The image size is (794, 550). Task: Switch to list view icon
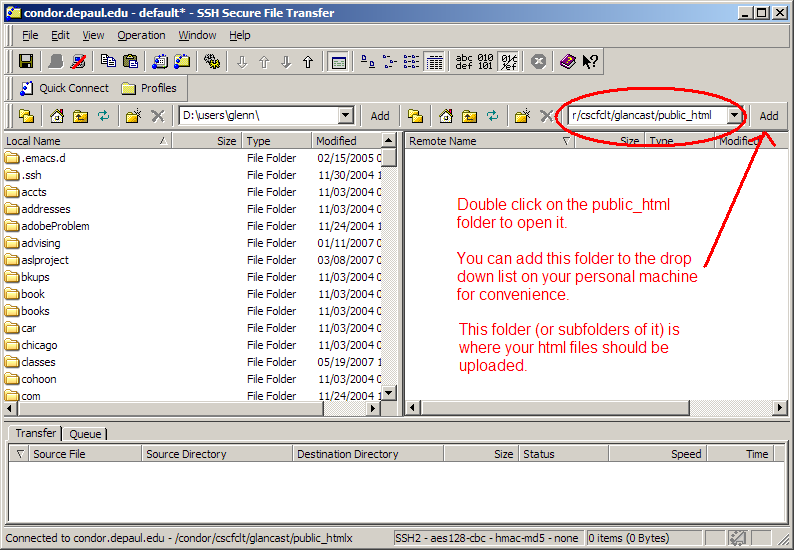[x=411, y=62]
